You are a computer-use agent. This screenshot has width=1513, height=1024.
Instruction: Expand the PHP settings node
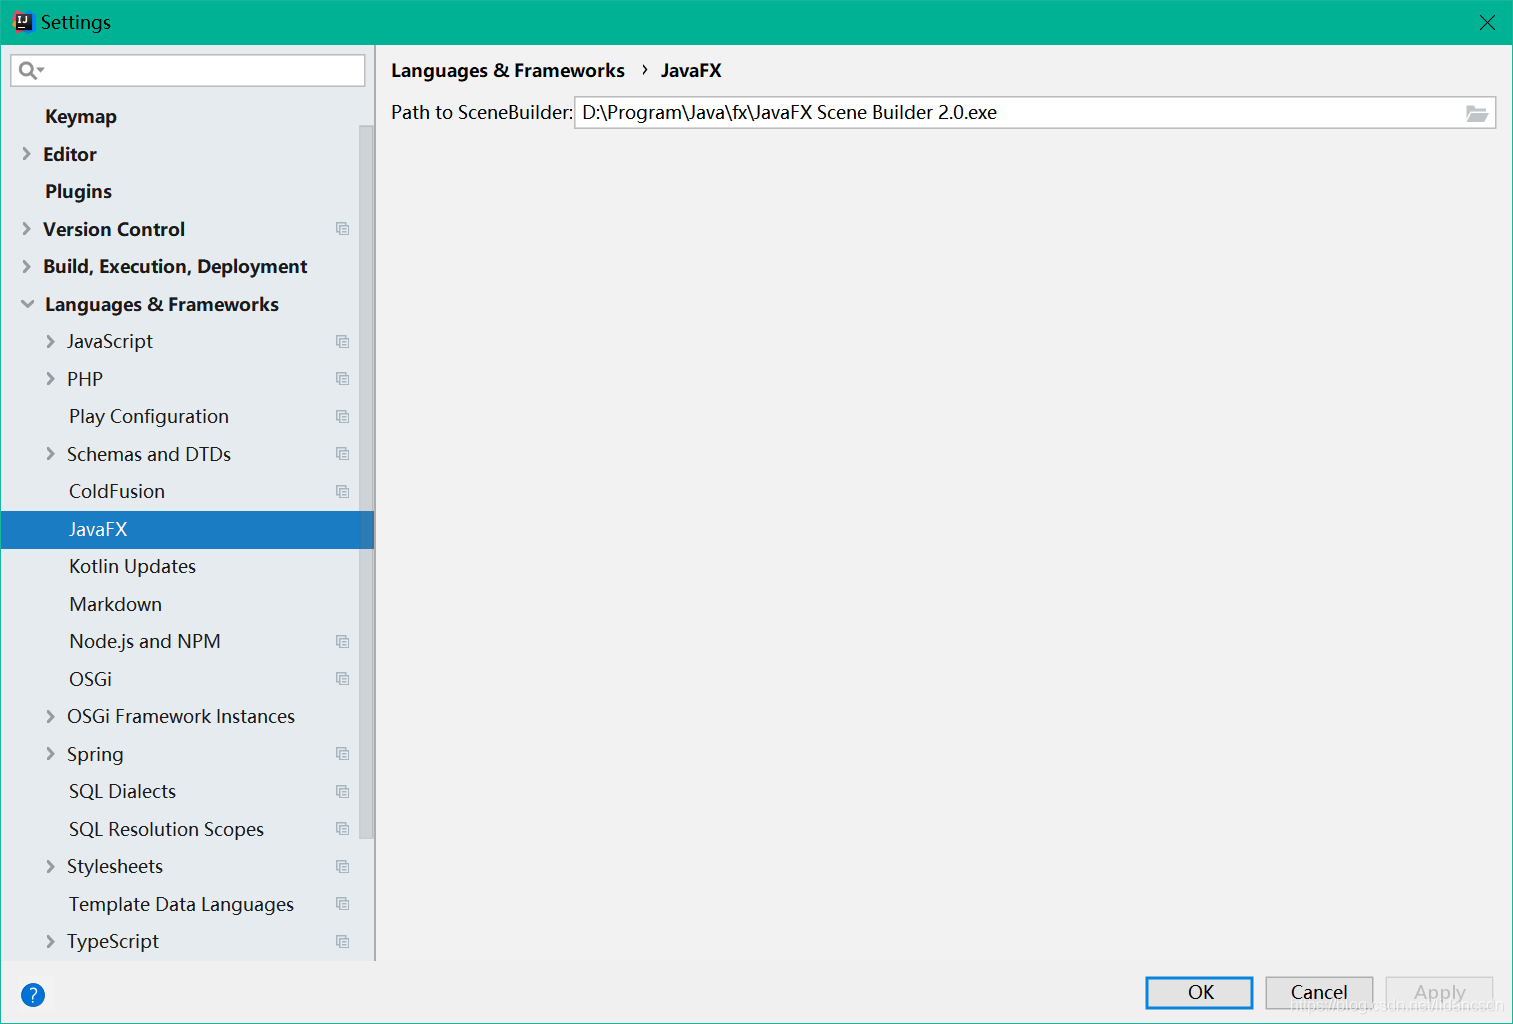pos(50,379)
